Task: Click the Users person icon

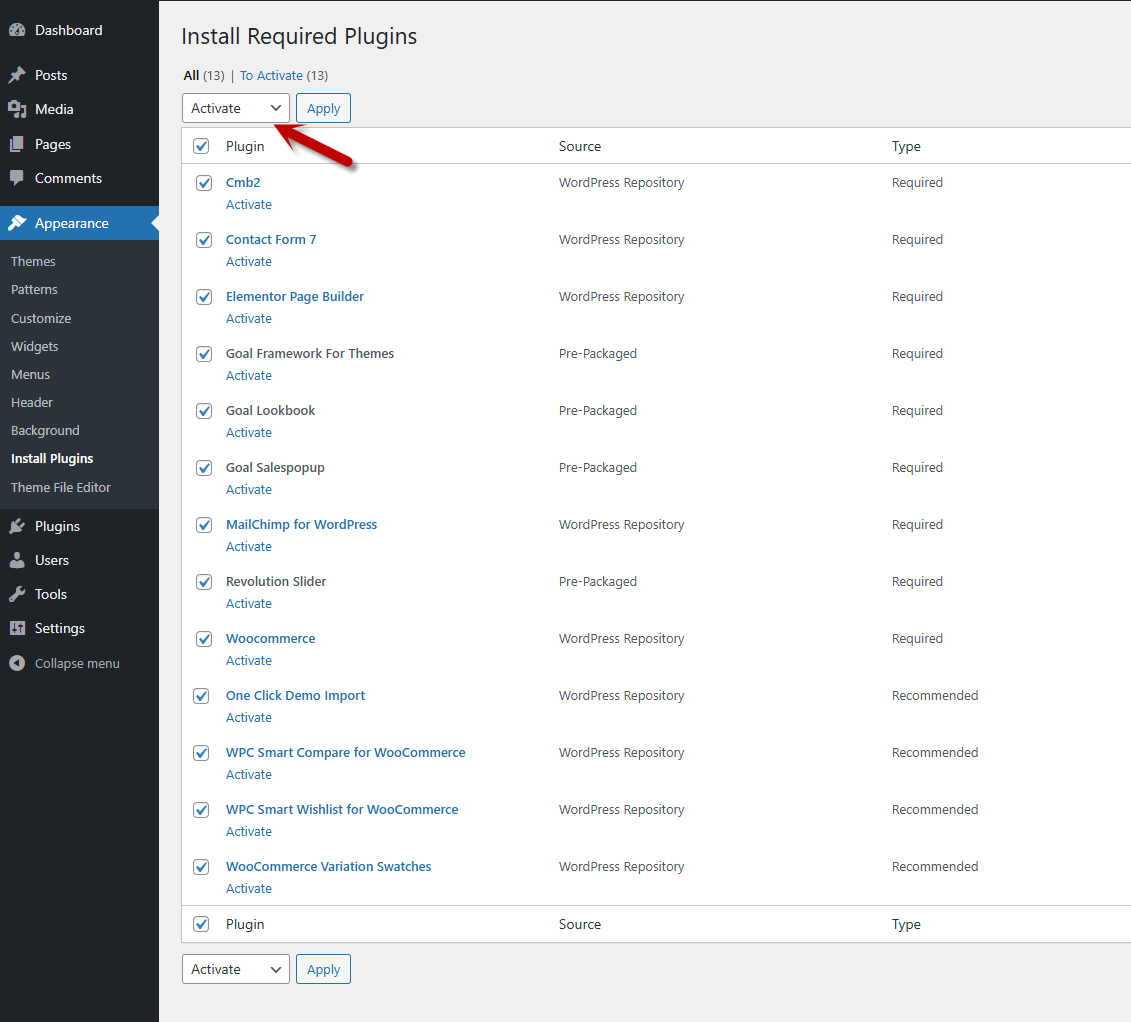Action: 17,560
